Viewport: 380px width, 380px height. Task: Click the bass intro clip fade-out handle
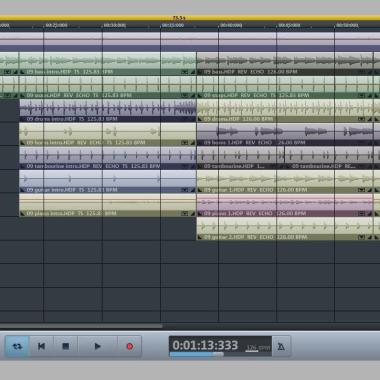tap(193, 72)
